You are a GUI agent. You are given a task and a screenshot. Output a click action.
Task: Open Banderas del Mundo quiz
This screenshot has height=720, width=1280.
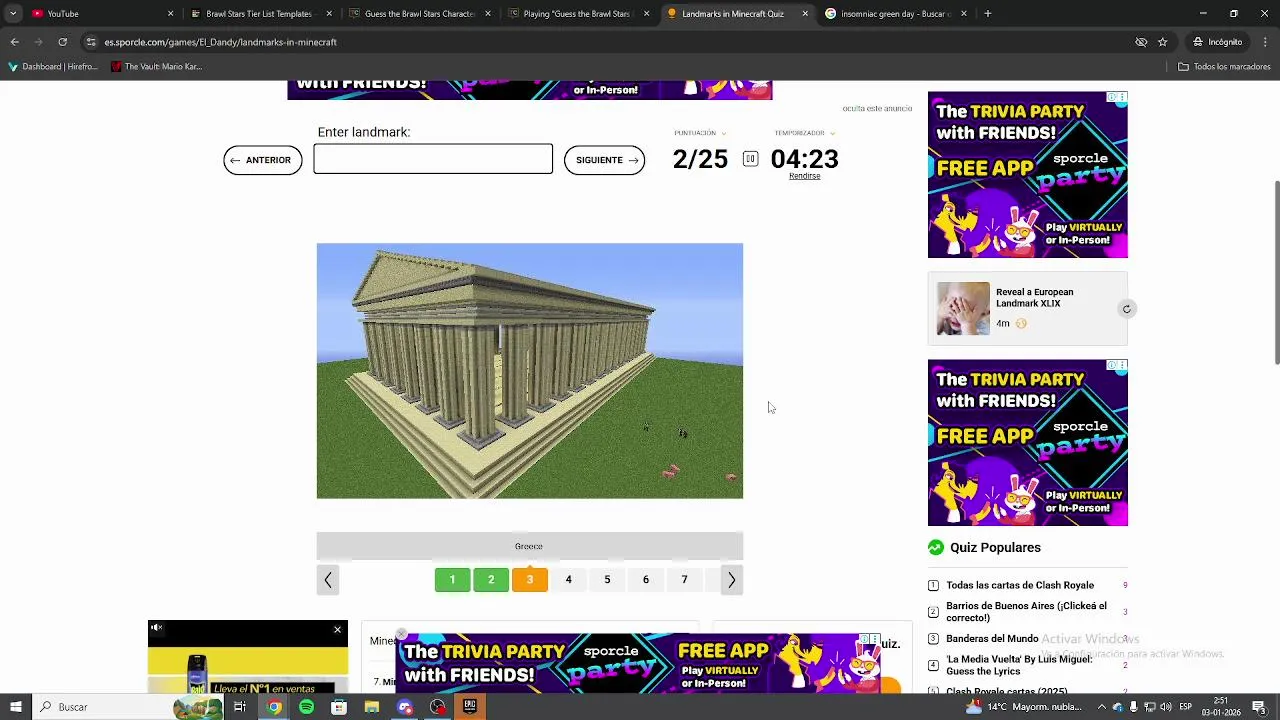click(x=992, y=639)
